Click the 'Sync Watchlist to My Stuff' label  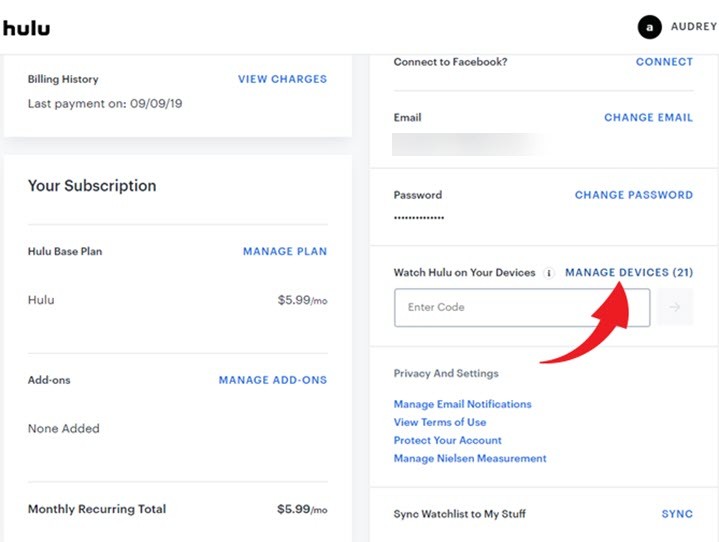tap(459, 514)
